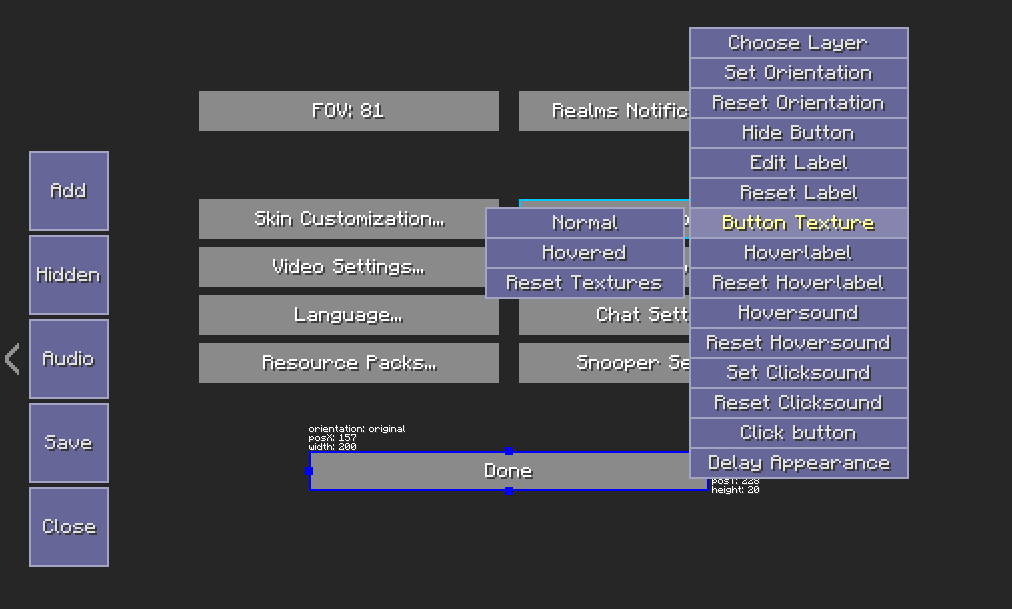Image resolution: width=1012 pixels, height=609 pixels.
Task: Click the Add sidebar button
Action: tap(69, 191)
